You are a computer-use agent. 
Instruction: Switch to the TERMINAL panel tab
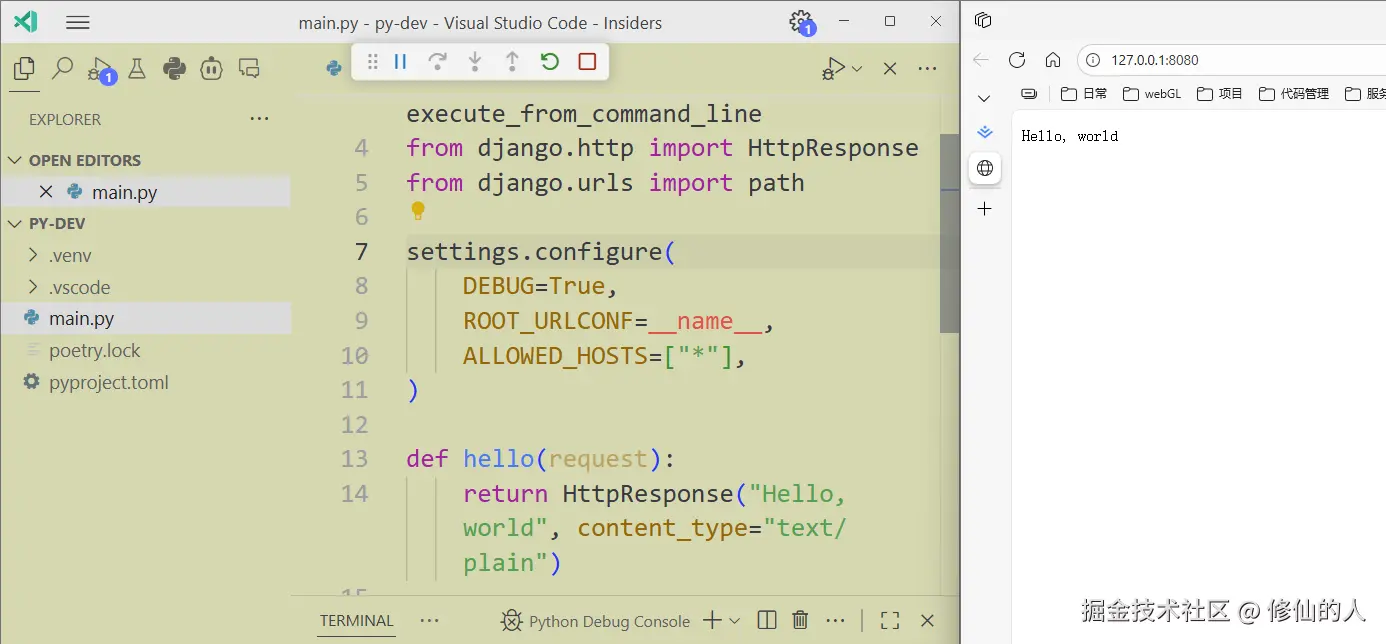pyautogui.click(x=357, y=621)
